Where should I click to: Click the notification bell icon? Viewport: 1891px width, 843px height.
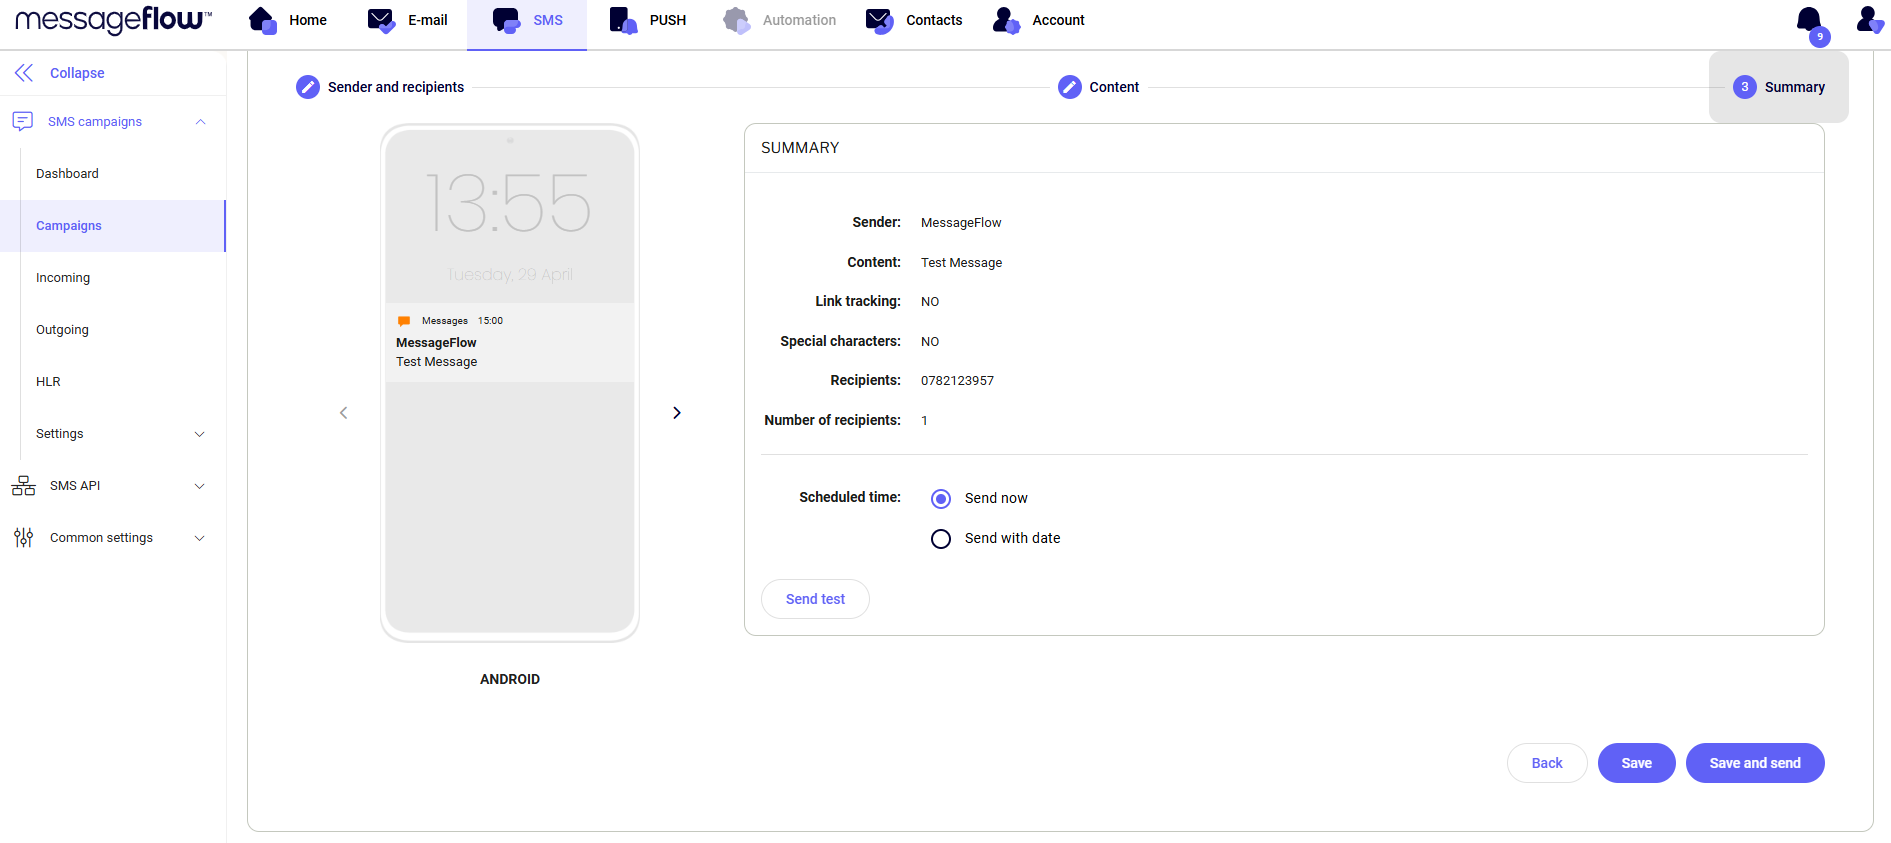point(1809,21)
